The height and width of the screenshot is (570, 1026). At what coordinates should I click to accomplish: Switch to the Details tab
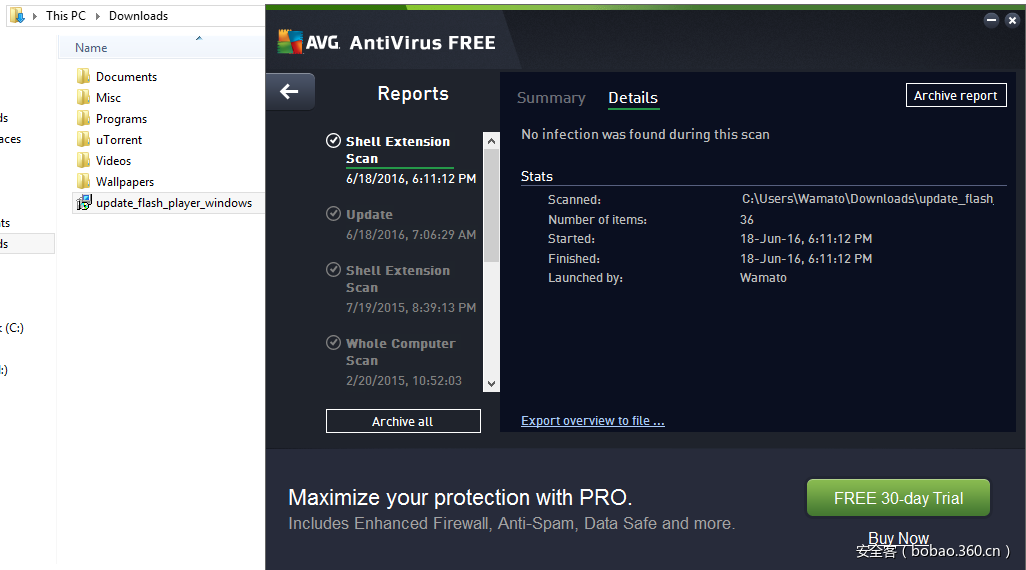click(633, 98)
